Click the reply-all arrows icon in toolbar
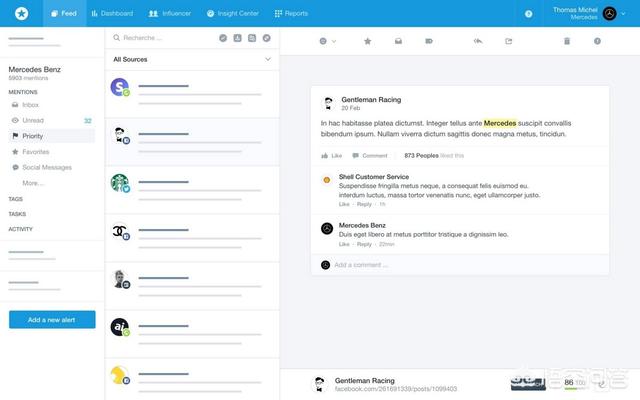Screen dimensions: 640x400 [x=478, y=41]
